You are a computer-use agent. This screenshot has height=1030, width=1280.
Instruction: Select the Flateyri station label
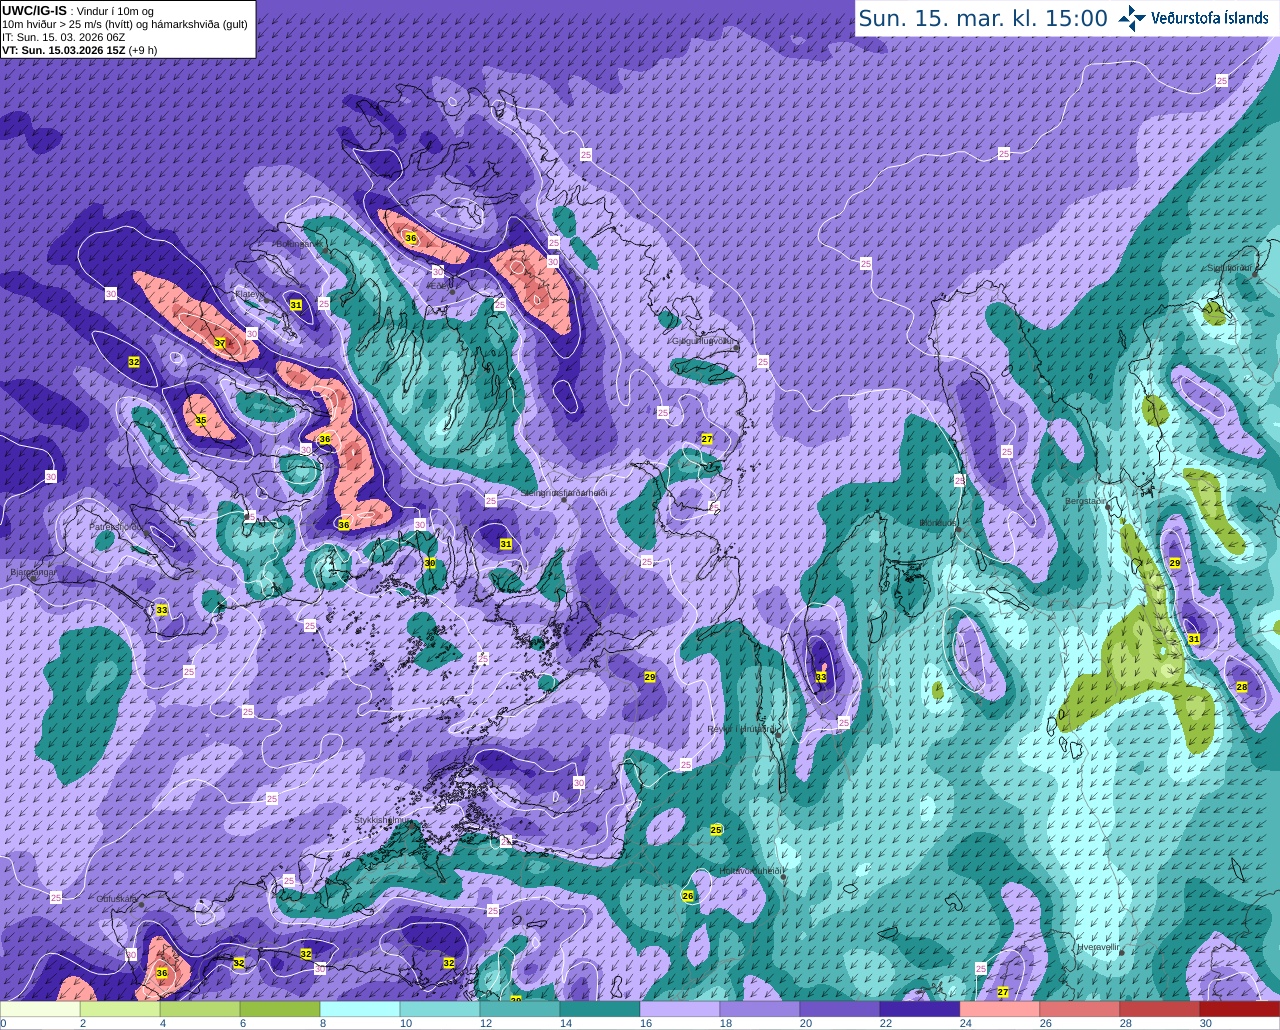pos(248,294)
